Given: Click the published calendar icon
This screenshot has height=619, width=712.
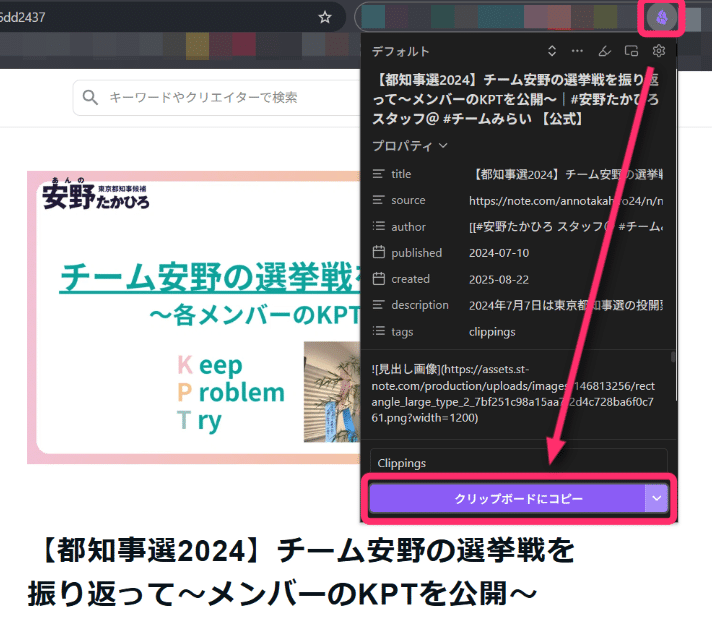Looking at the screenshot, I should pyautogui.click(x=379, y=252).
